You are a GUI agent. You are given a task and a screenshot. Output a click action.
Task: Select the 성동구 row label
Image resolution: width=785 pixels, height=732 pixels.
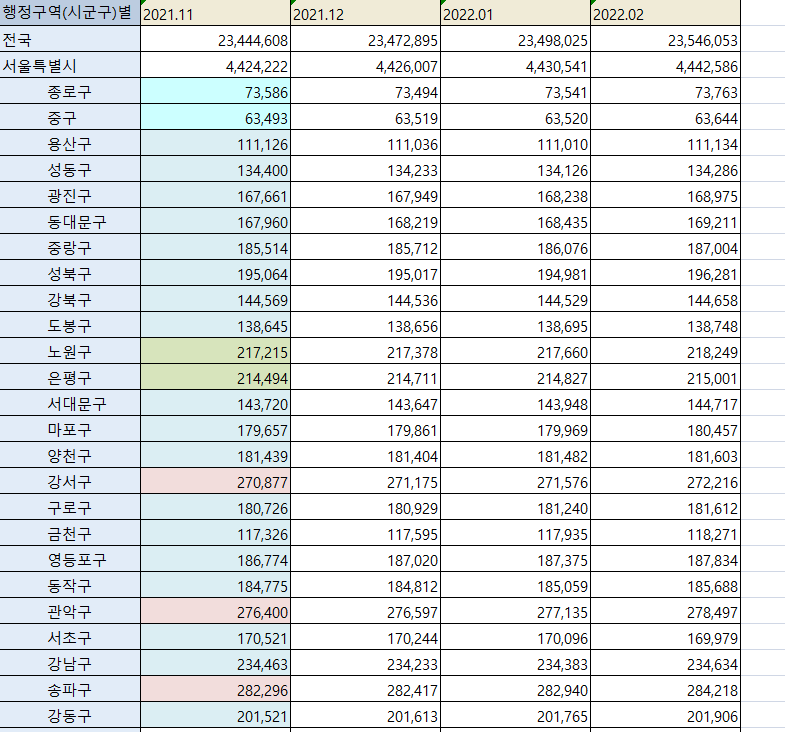point(70,169)
